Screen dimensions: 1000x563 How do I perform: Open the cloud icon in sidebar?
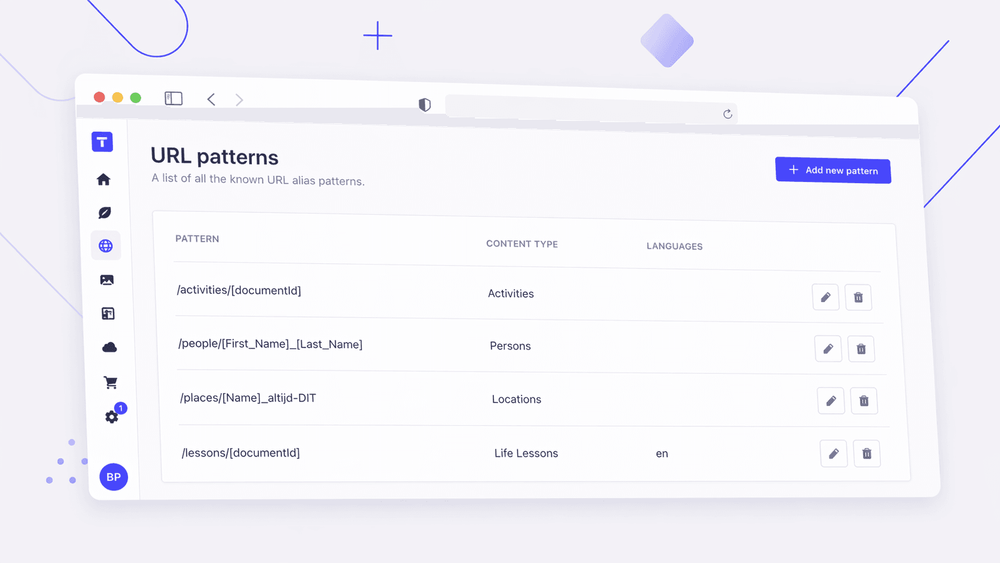pos(110,347)
